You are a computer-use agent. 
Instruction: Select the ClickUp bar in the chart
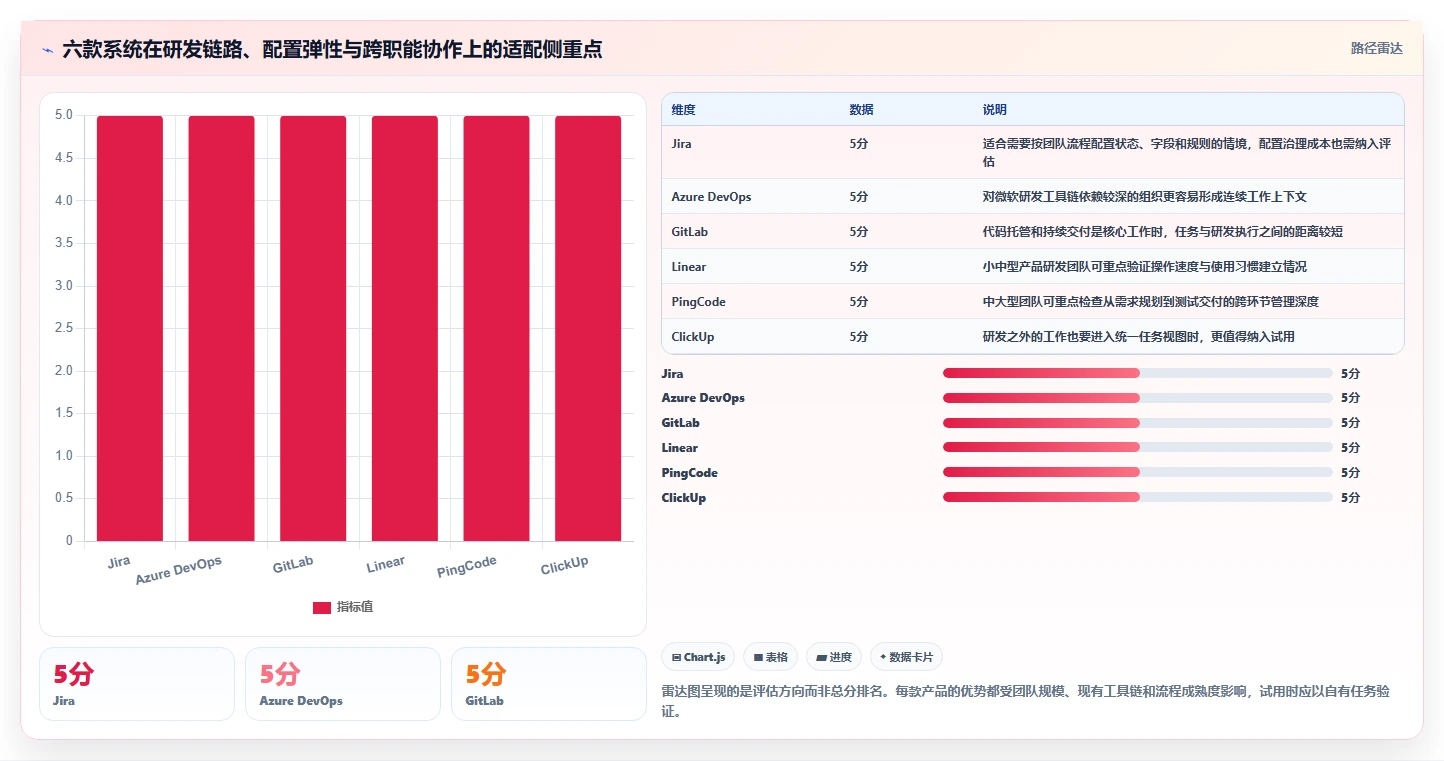point(588,328)
